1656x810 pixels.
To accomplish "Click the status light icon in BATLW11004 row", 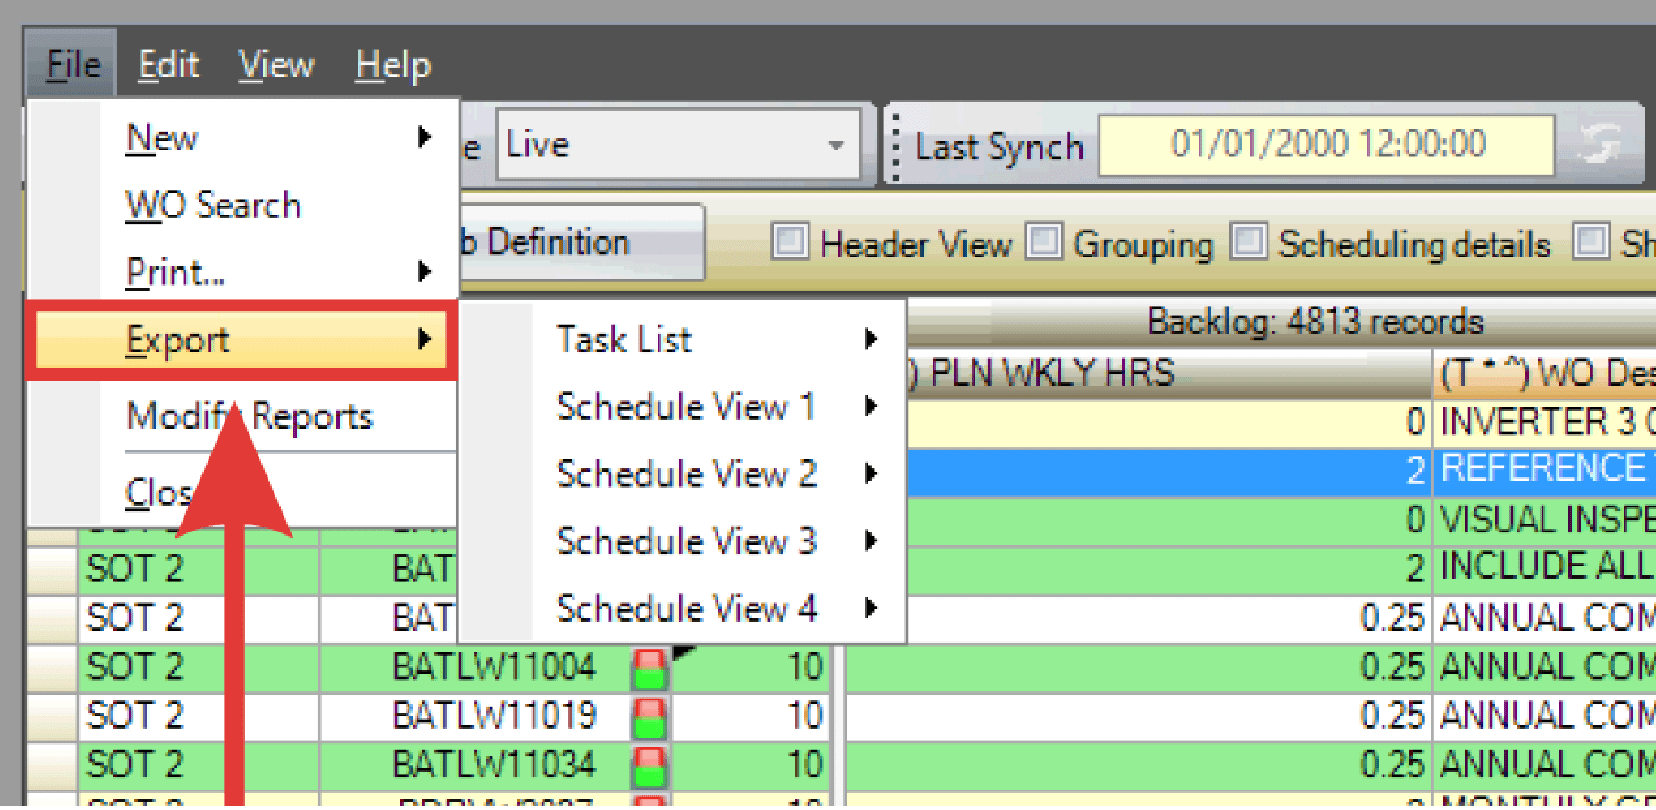I will pyautogui.click(x=649, y=668).
